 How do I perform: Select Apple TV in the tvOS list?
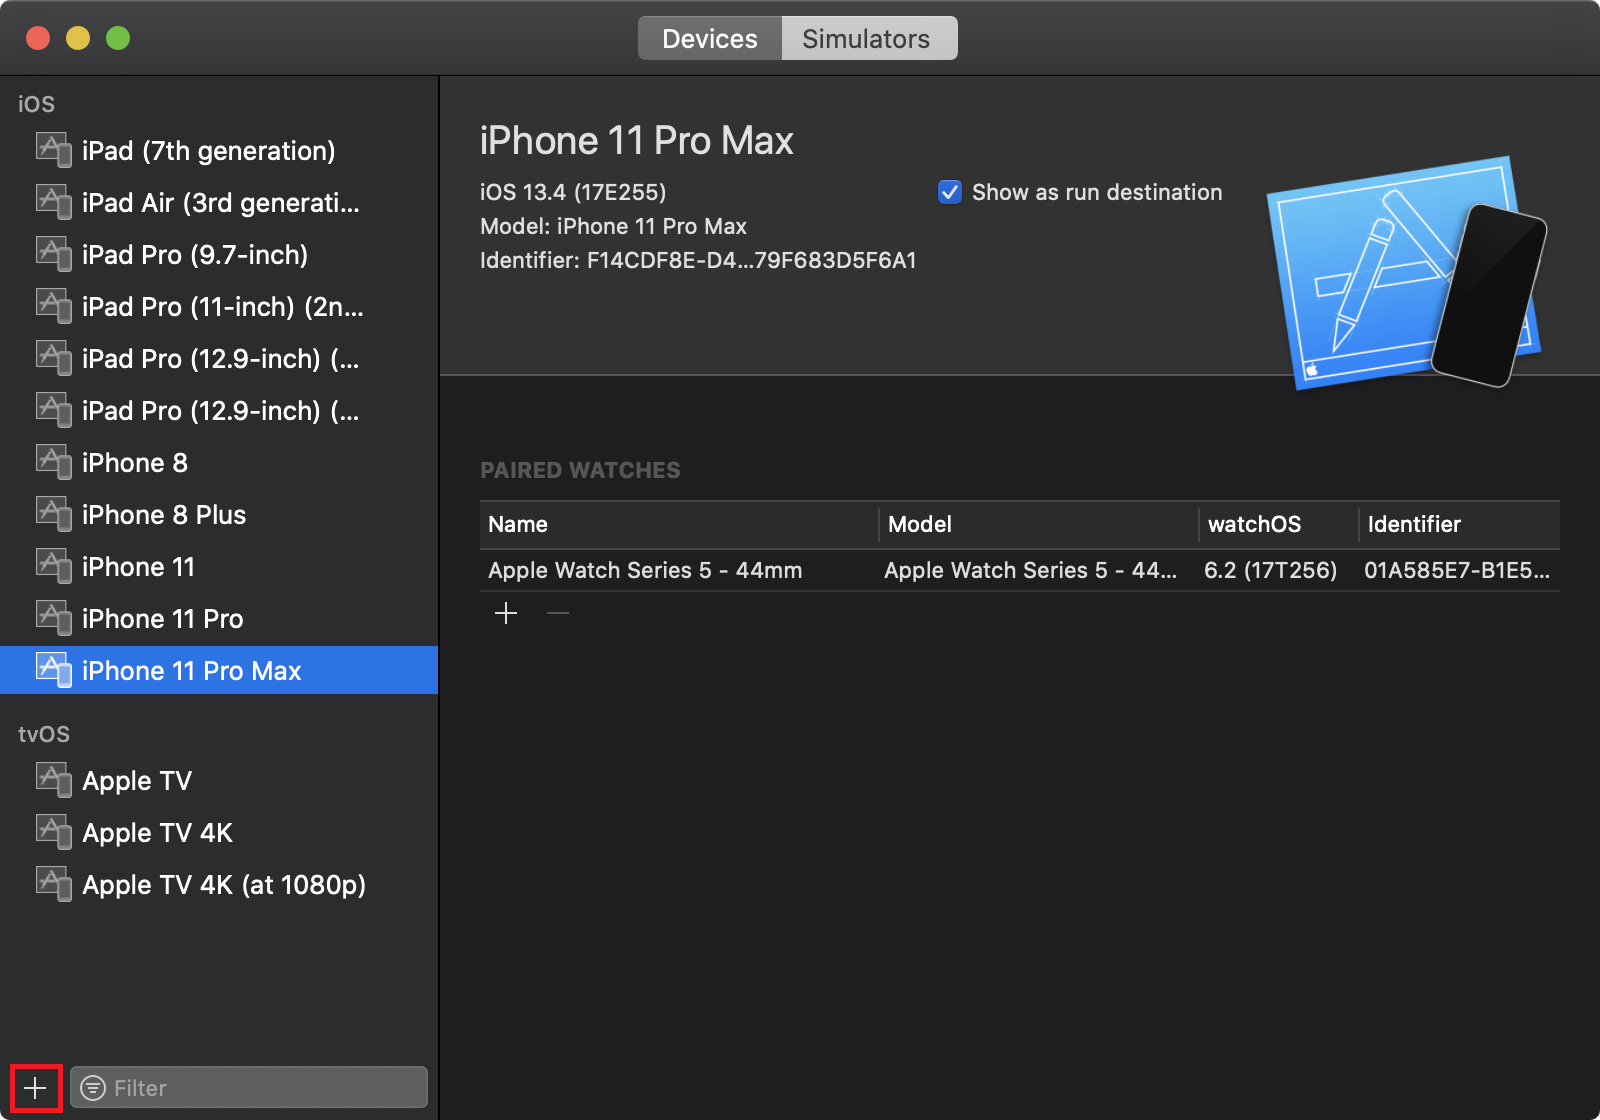point(219,780)
